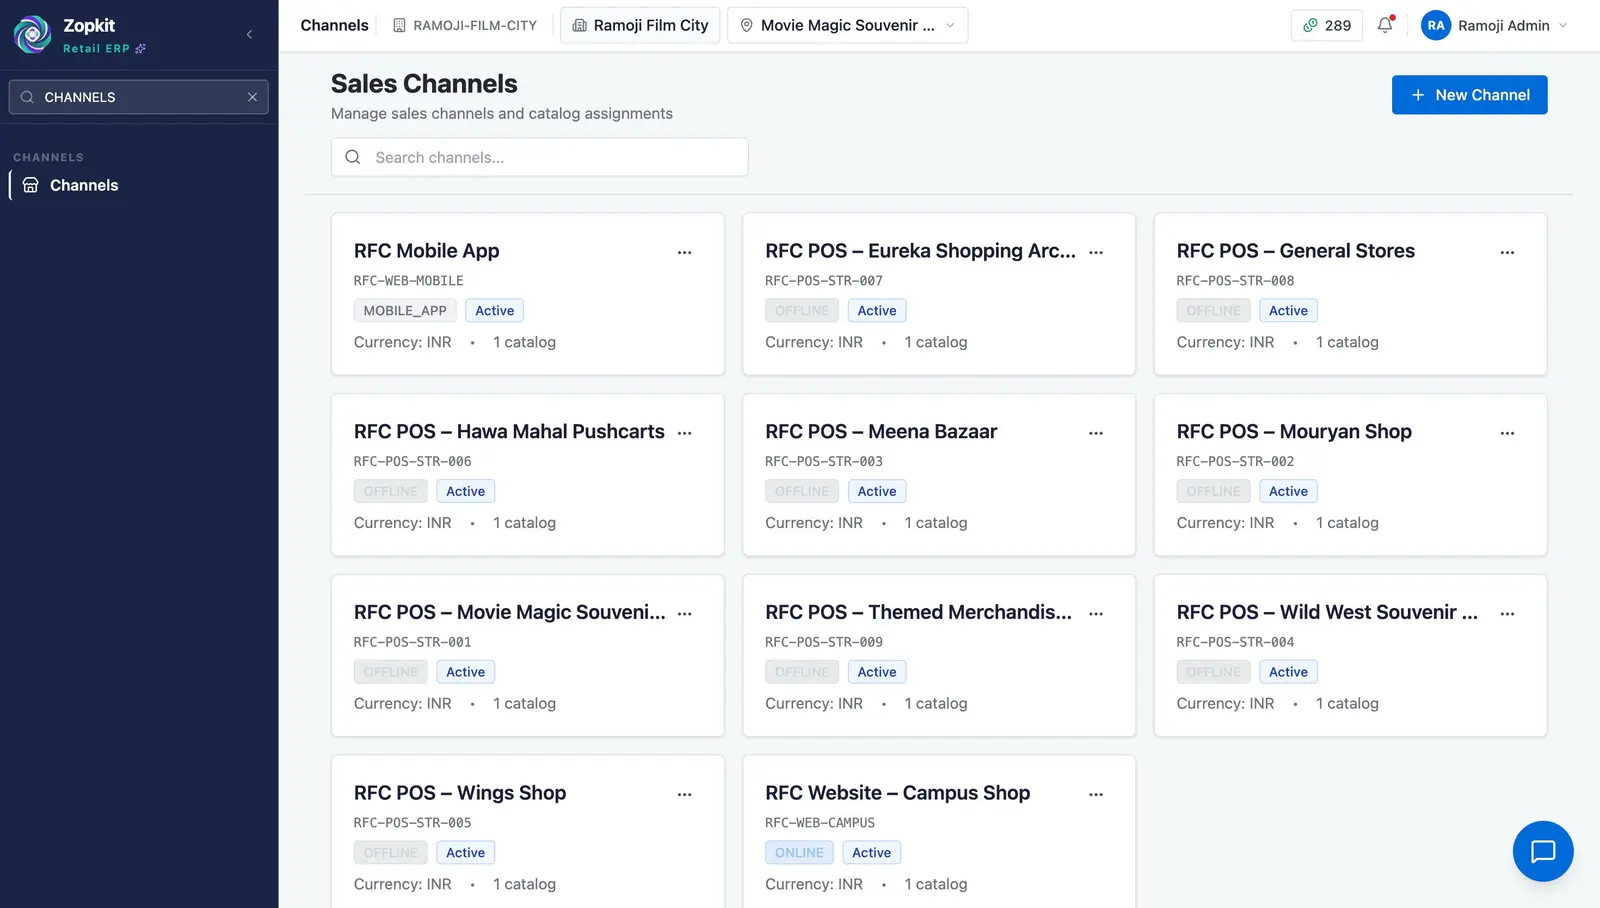This screenshot has width=1600, height=908.
Task: Open options menu for Movie Magic Souvenir card
Action: (x=684, y=613)
